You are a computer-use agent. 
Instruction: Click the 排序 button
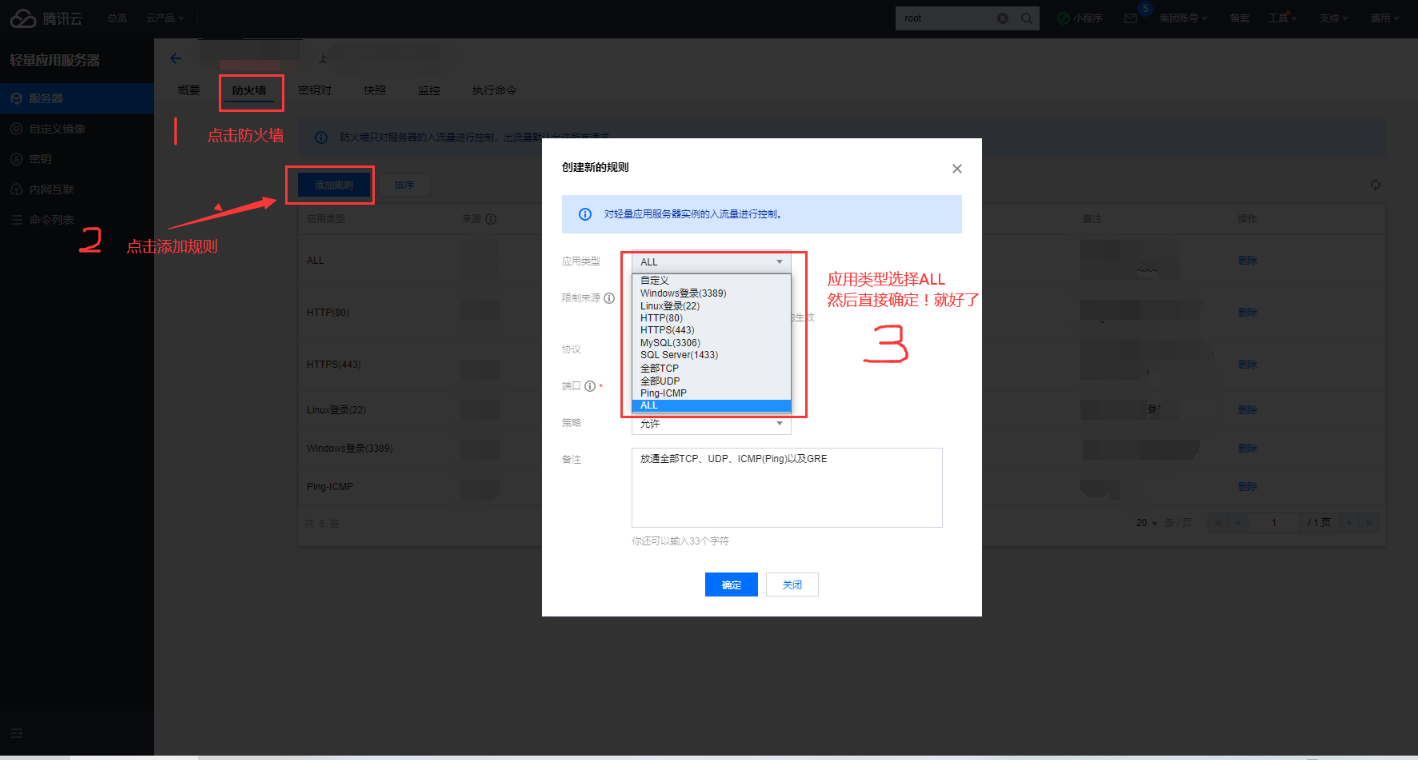point(404,185)
